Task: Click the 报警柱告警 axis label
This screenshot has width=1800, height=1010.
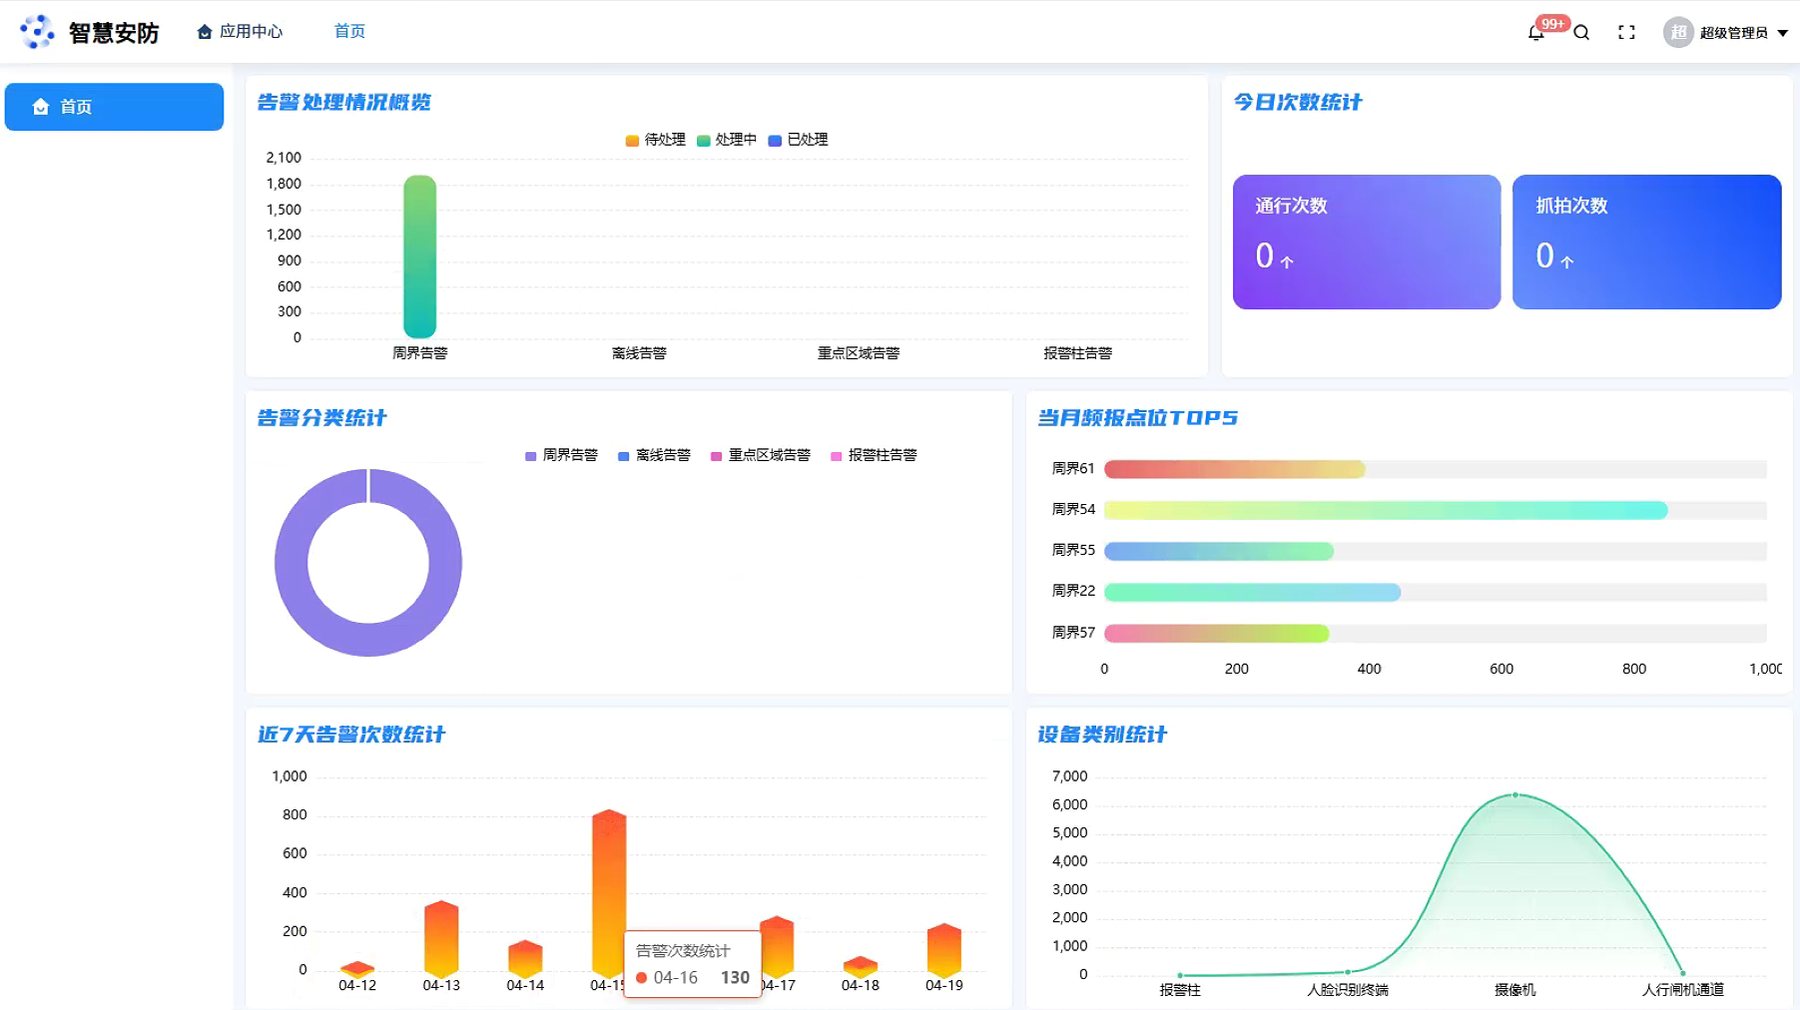Action: tap(1078, 353)
